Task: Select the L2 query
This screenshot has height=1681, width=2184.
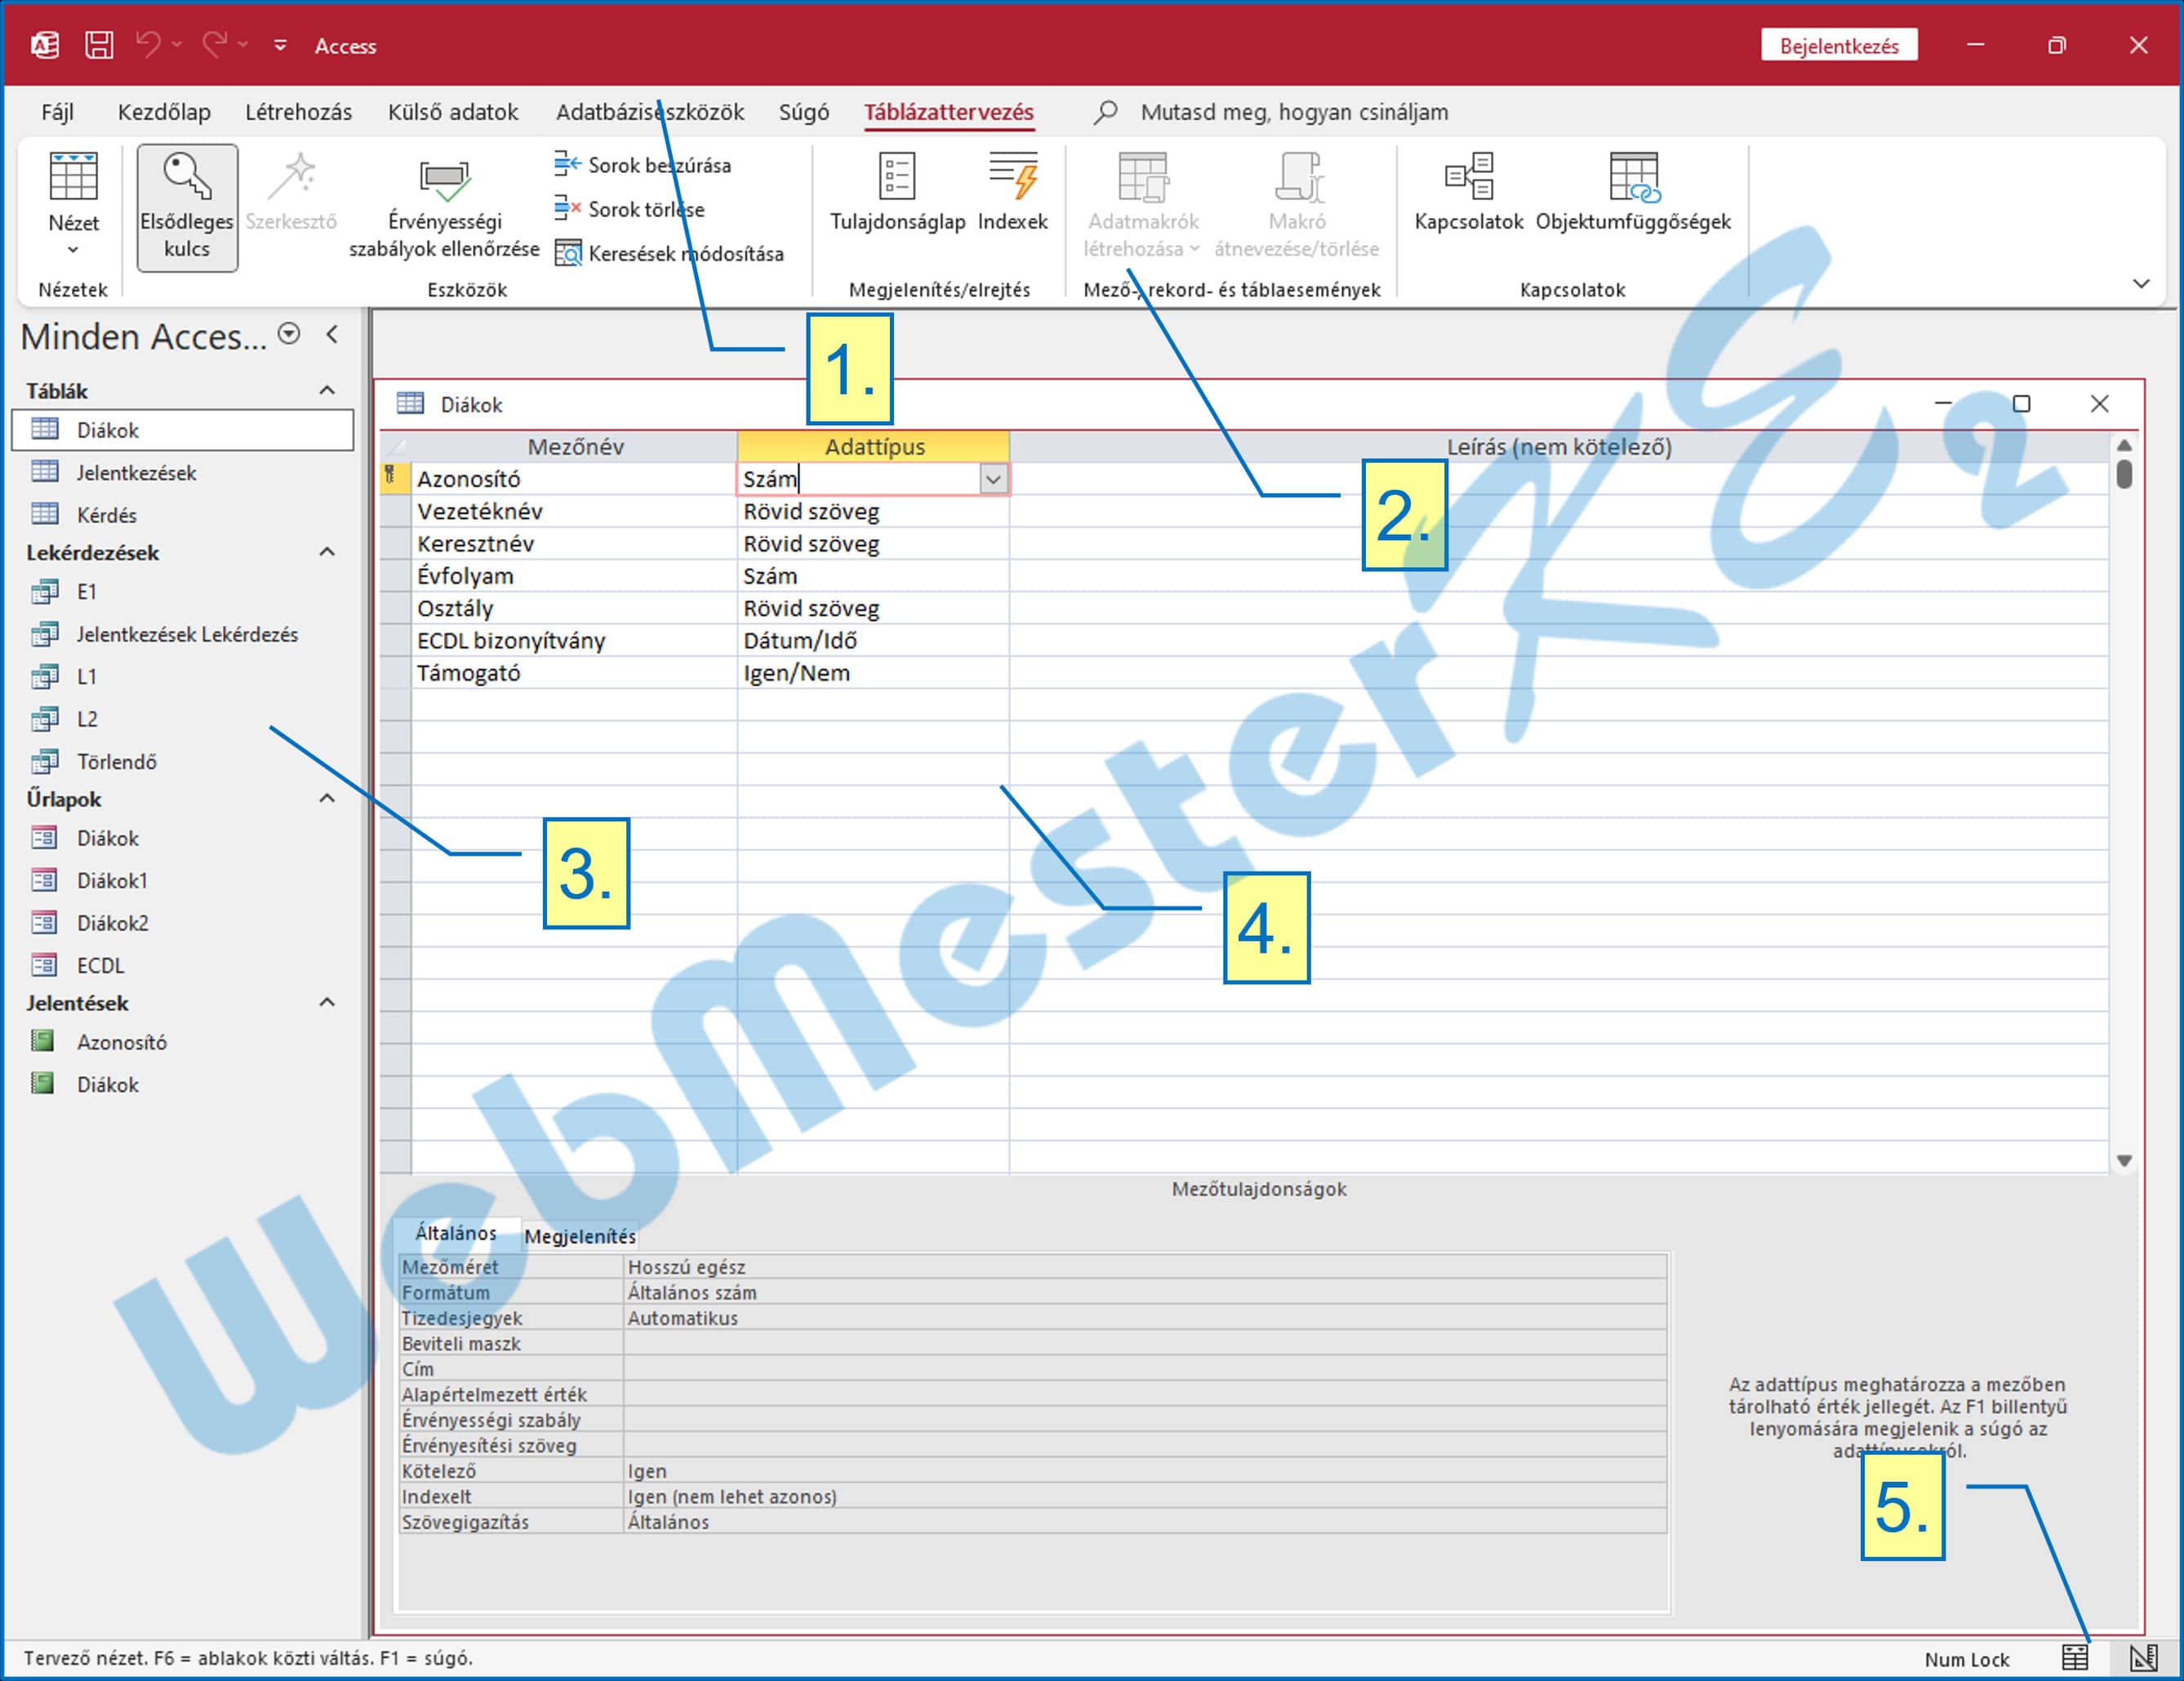Action: (x=183, y=719)
